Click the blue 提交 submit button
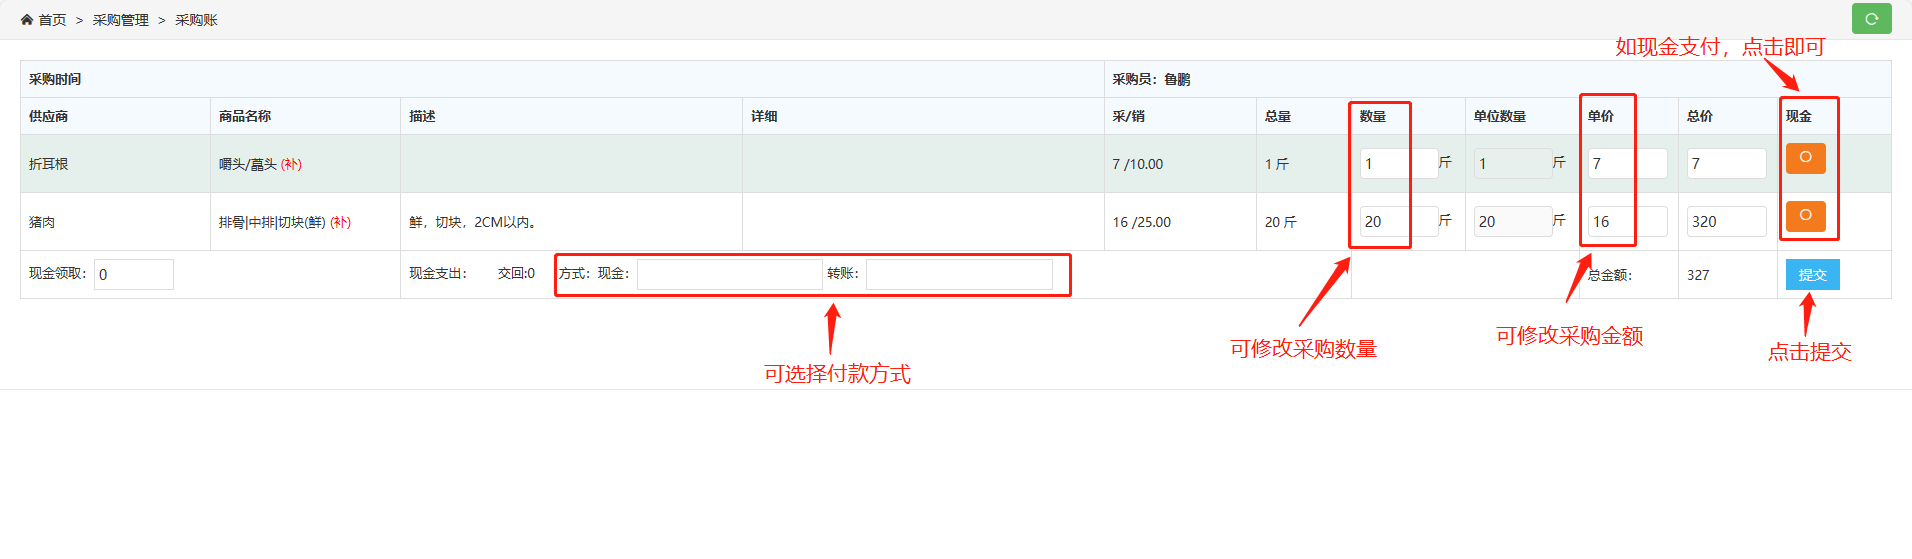 (1812, 275)
